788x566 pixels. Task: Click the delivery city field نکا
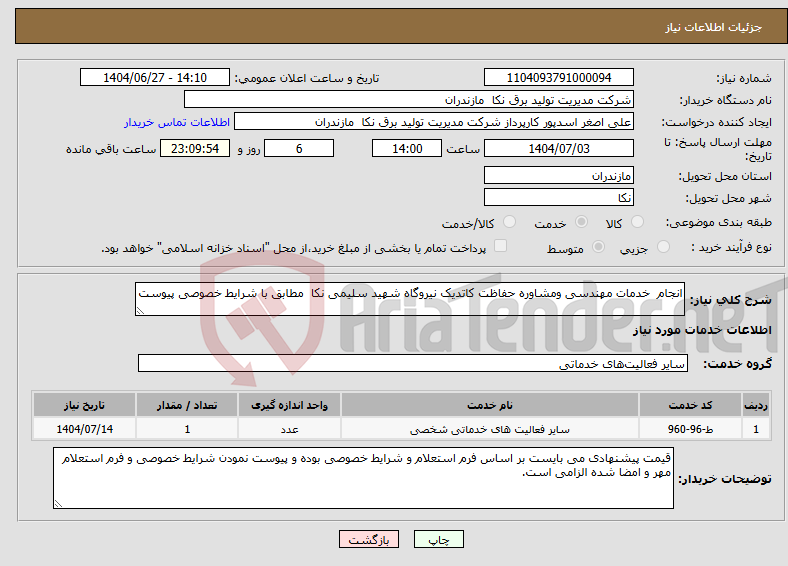point(559,197)
